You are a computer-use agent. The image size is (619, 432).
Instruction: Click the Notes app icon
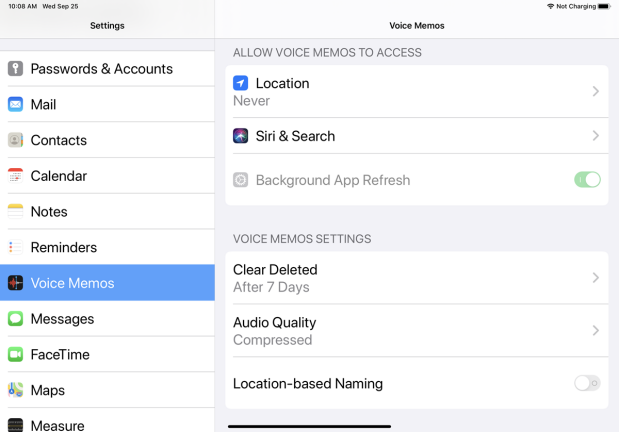coord(15,211)
